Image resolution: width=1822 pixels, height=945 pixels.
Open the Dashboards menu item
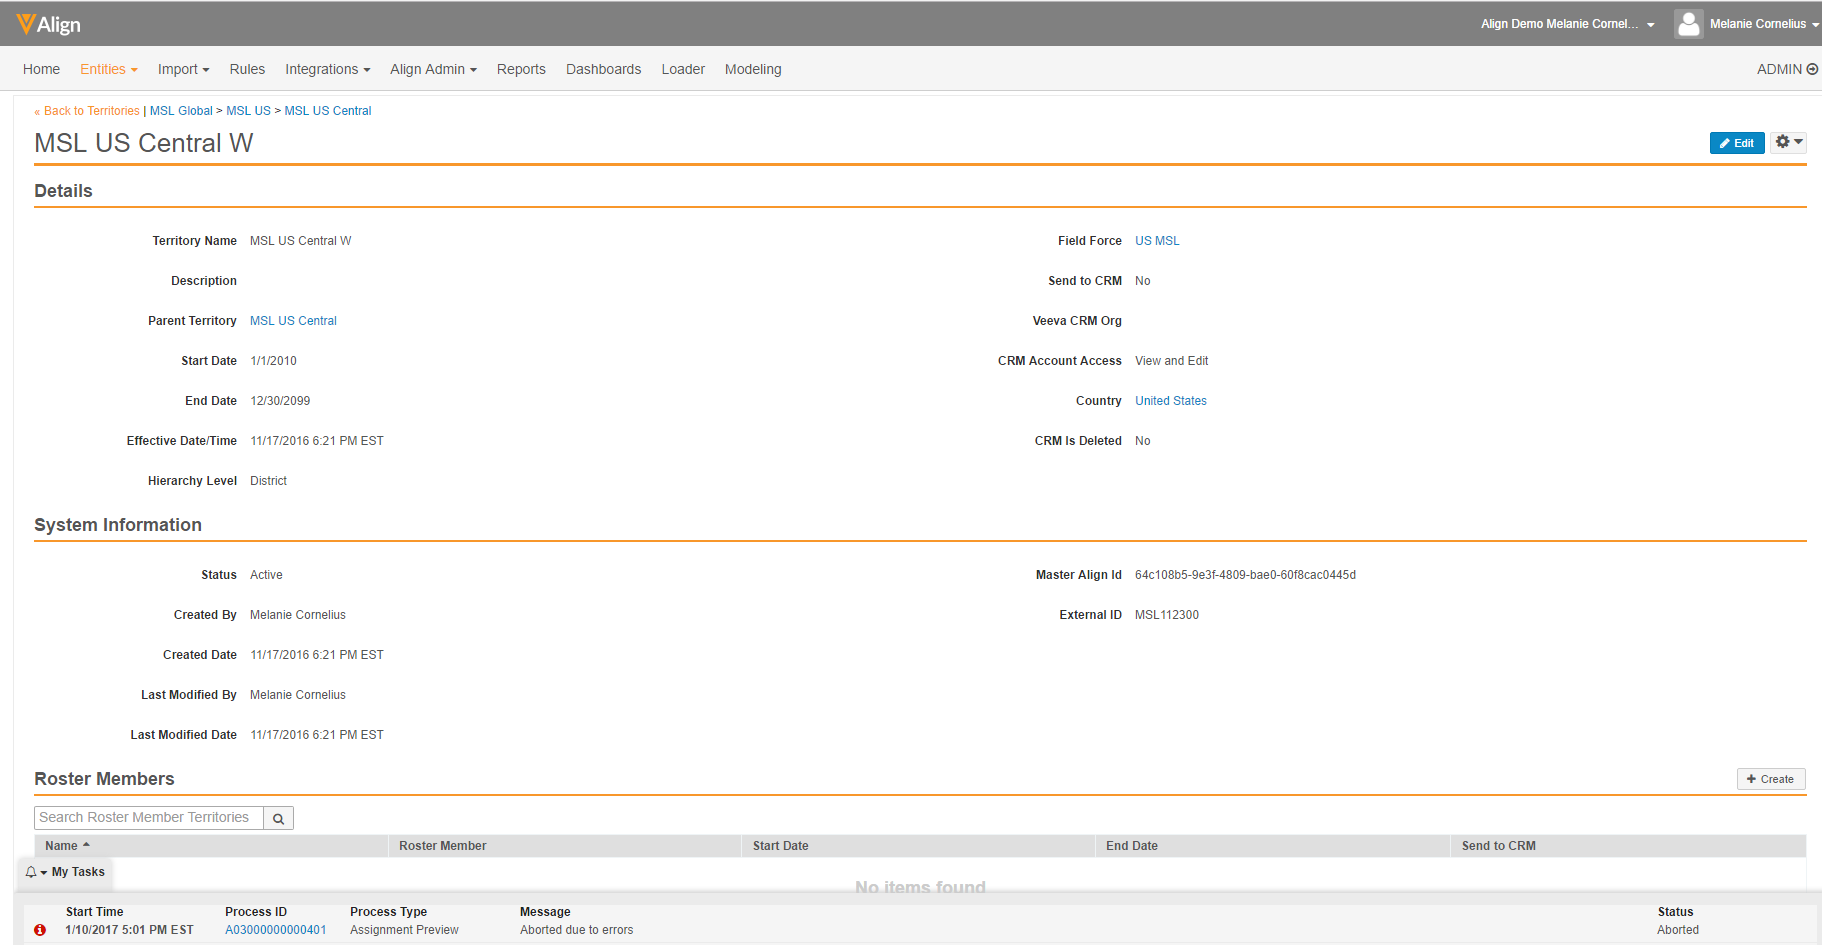pos(603,69)
